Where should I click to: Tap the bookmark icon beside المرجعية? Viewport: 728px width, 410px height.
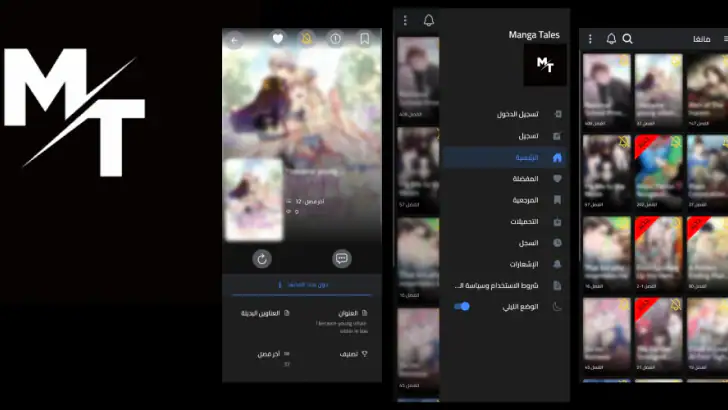point(557,200)
